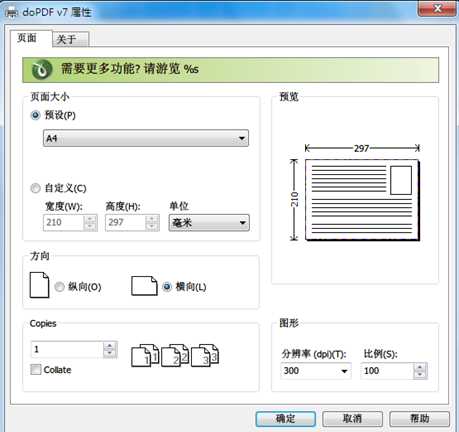Image resolution: width=459 pixels, height=432 pixels.
Task: Open the 毫米 unit dropdown
Action: [209, 223]
